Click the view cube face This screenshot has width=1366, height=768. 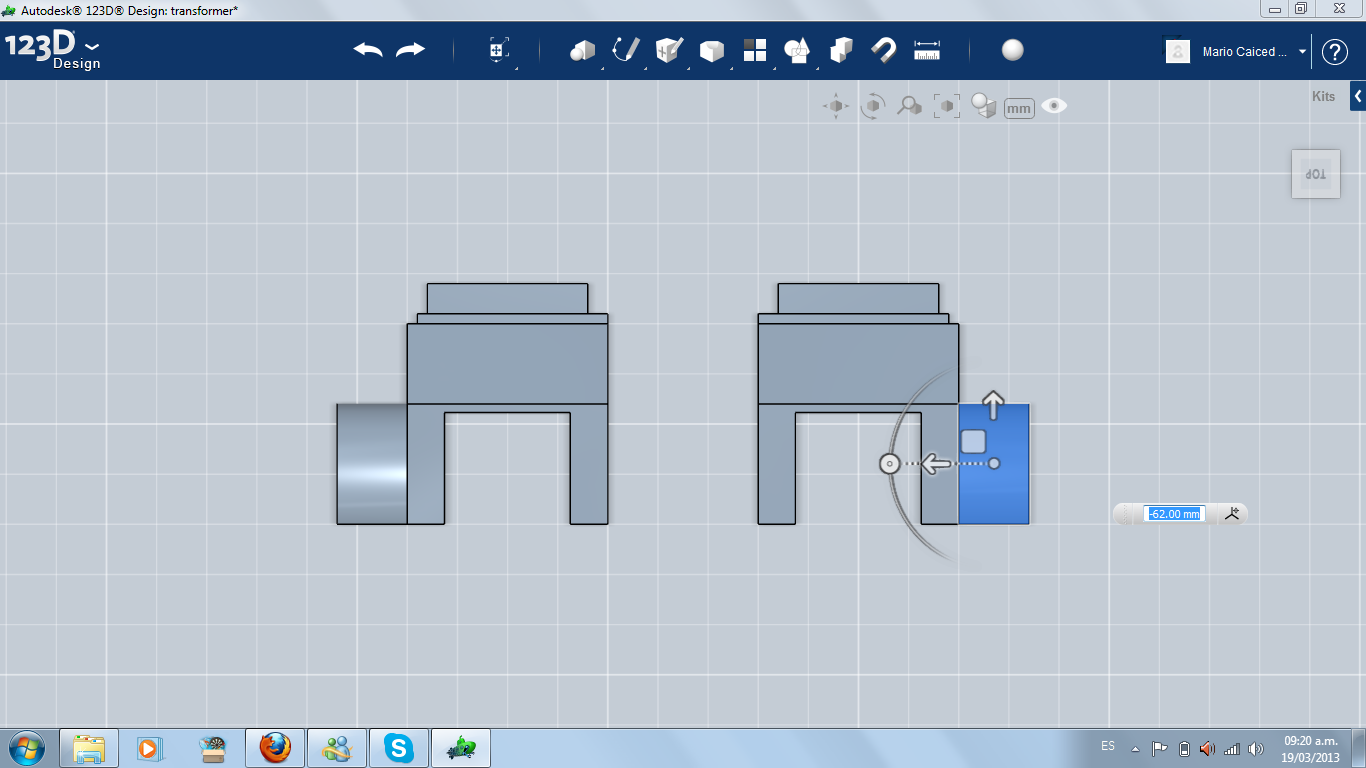click(x=1316, y=174)
